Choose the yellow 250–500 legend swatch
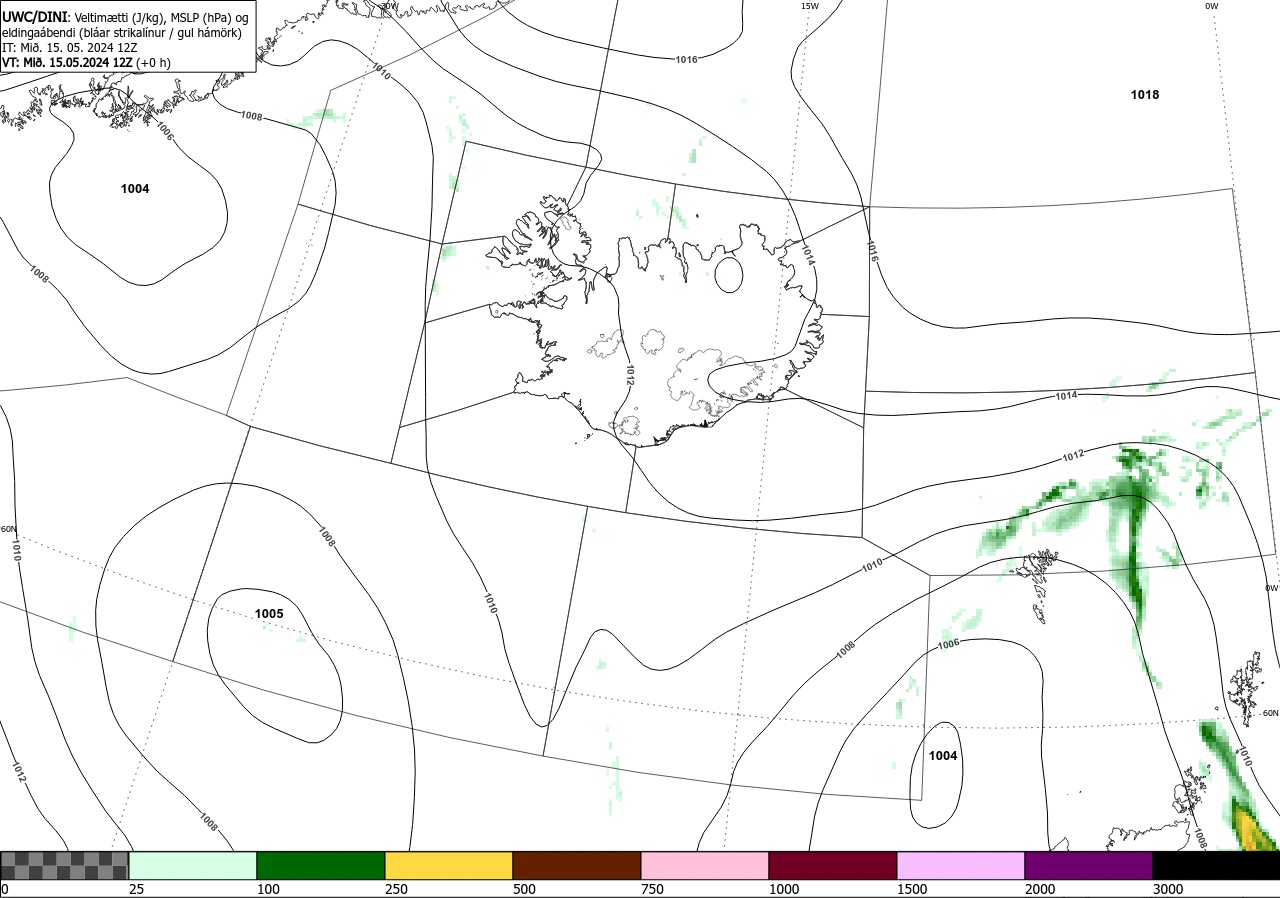This screenshot has width=1280, height=898. pos(449,865)
